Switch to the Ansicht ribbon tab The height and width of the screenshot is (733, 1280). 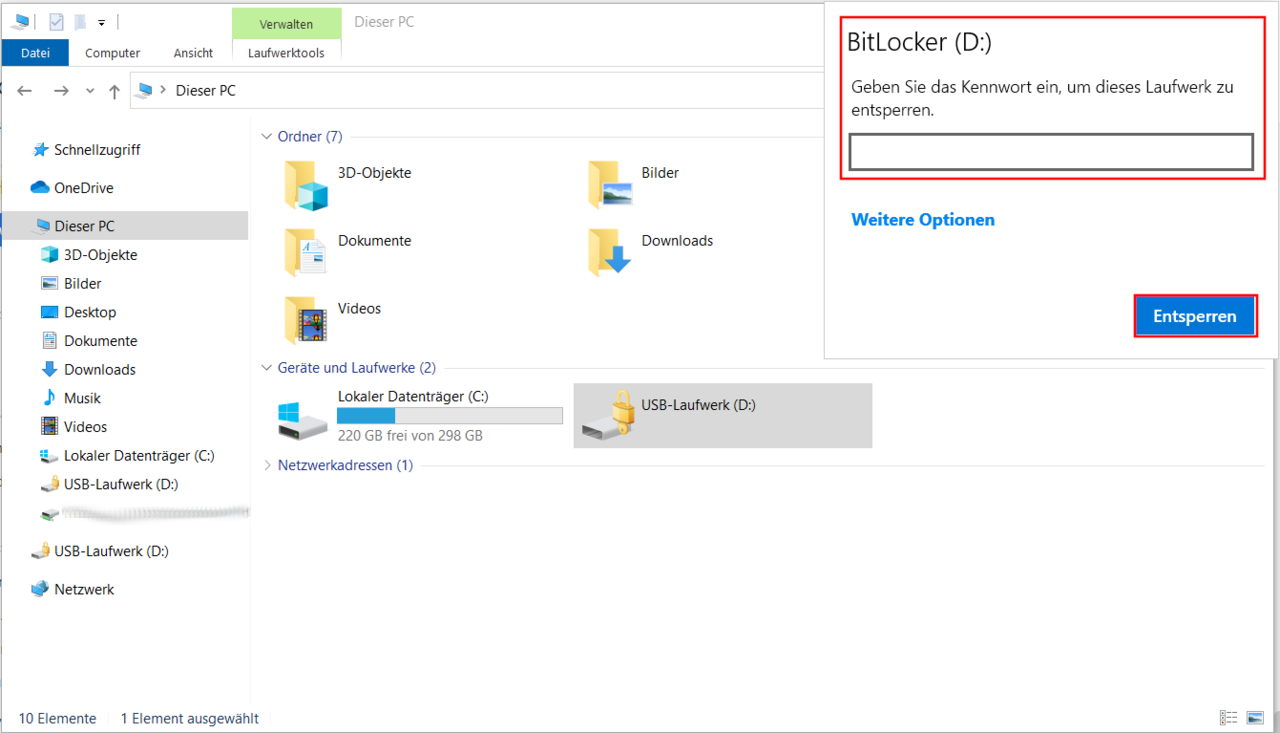[193, 53]
